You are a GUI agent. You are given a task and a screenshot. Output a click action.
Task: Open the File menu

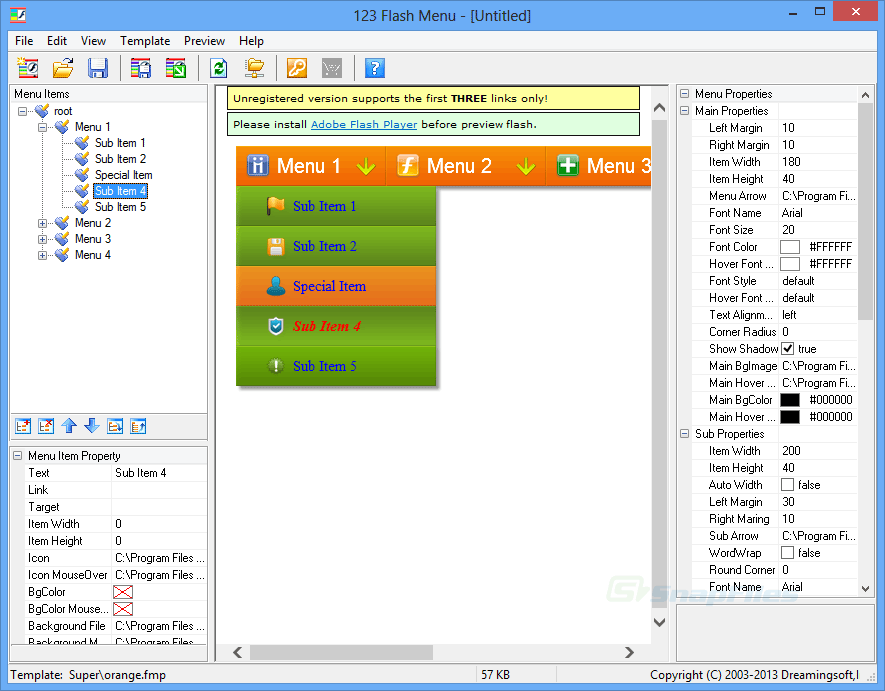[24, 41]
